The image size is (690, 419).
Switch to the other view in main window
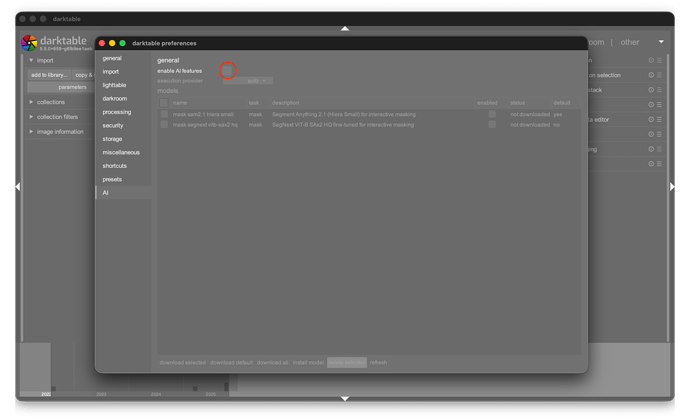tap(630, 42)
